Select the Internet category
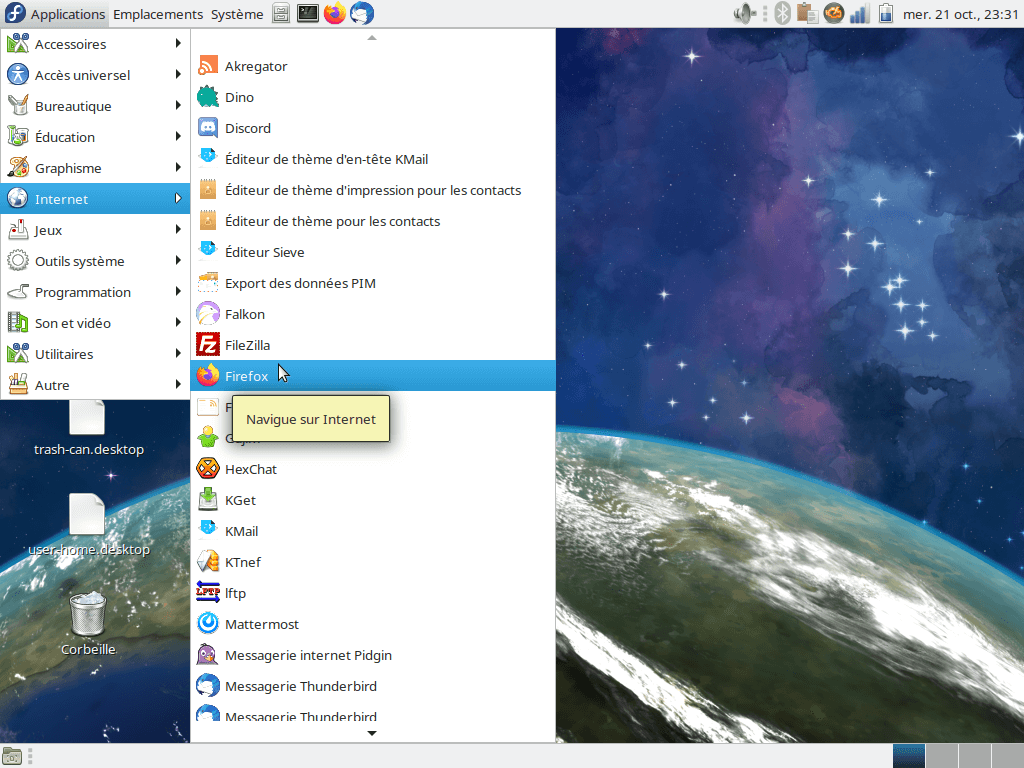This screenshot has height=768, width=1024. (x=95, y=199)
